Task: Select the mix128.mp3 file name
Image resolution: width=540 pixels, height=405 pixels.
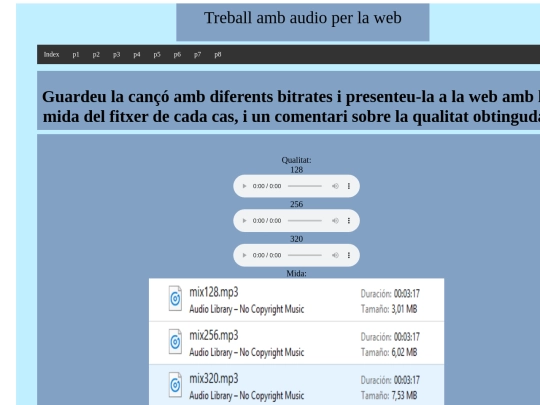Action: [x=214, y=292]
